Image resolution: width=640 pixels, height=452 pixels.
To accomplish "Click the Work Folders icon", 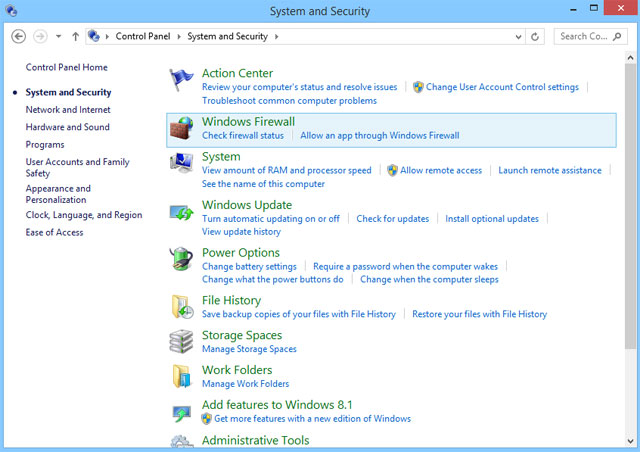I will tap(182, 376).
